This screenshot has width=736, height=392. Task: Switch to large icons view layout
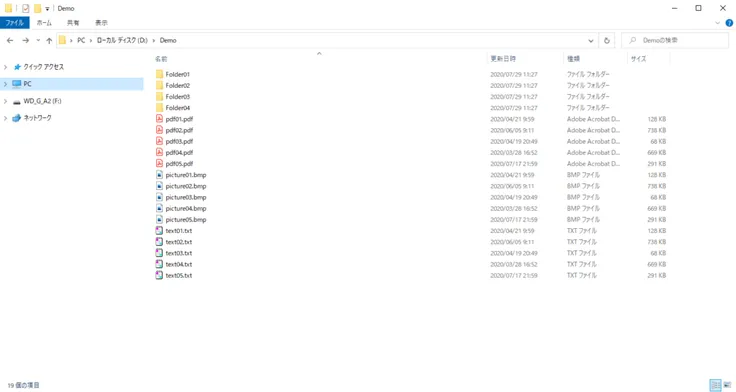[x=727, y=385]
